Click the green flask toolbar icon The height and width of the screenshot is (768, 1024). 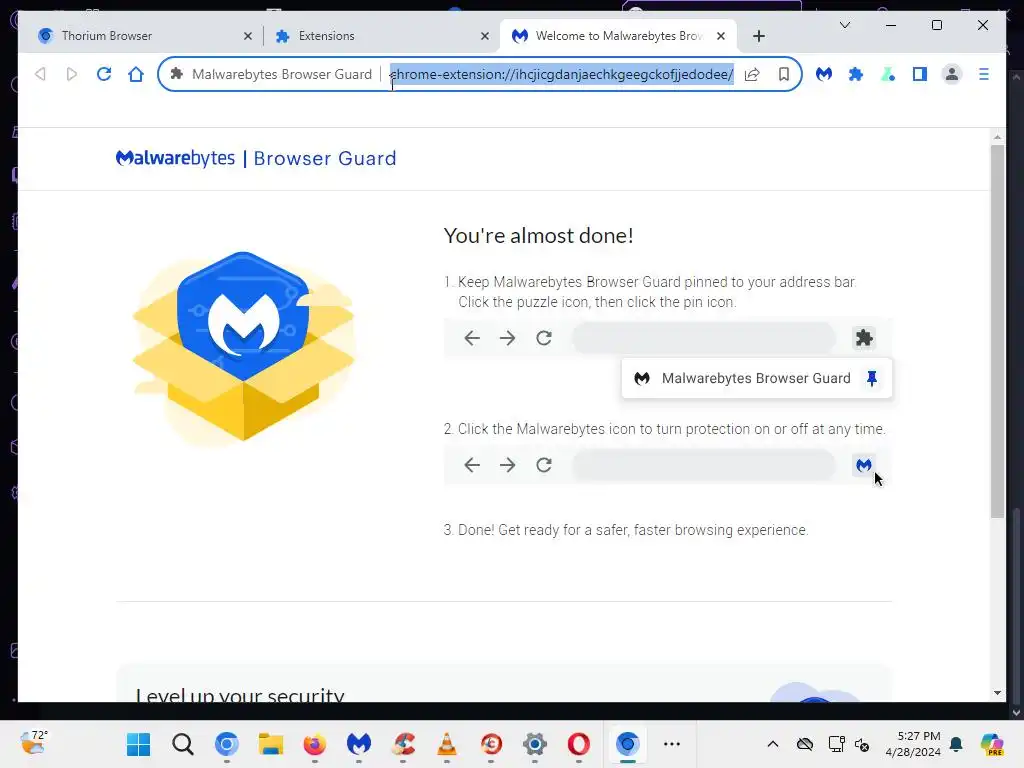point(888,74)
